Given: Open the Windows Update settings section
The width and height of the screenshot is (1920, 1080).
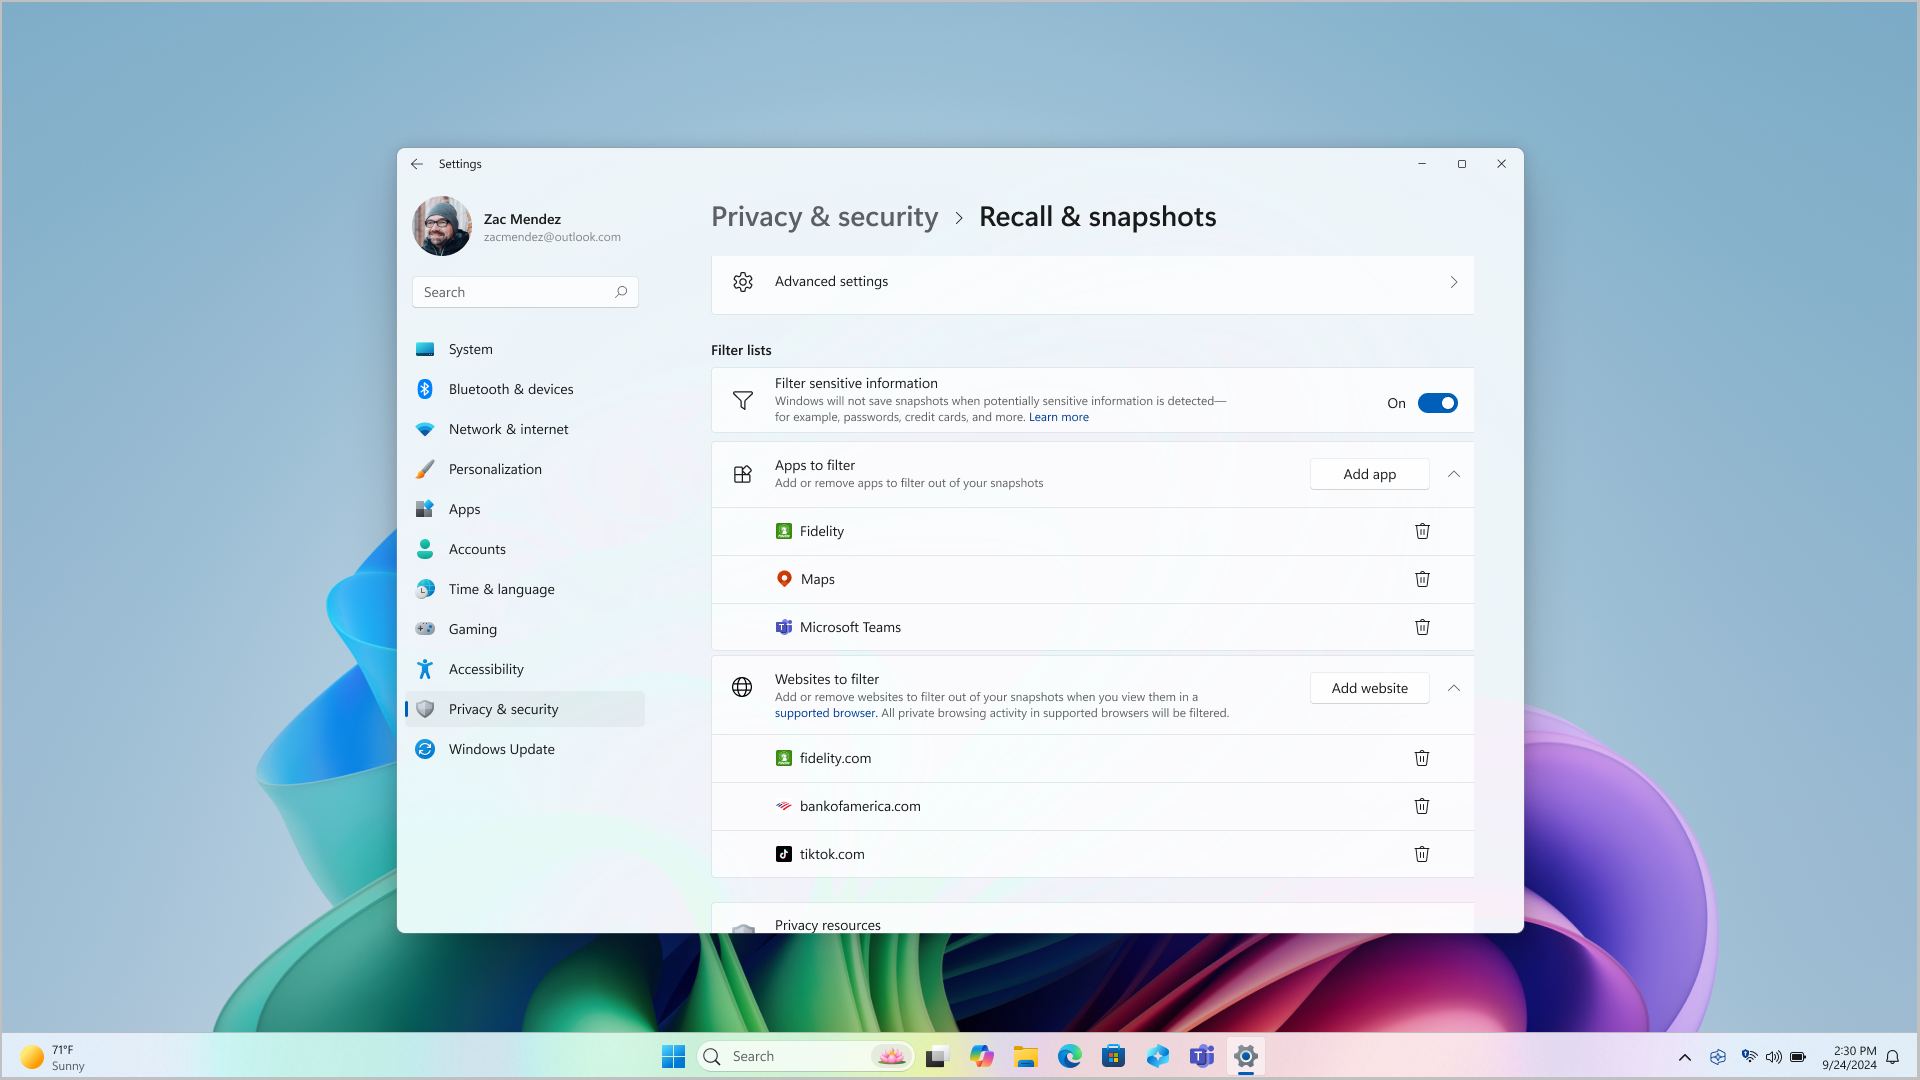Looking at the screenshot, I should tap(501, 748).
